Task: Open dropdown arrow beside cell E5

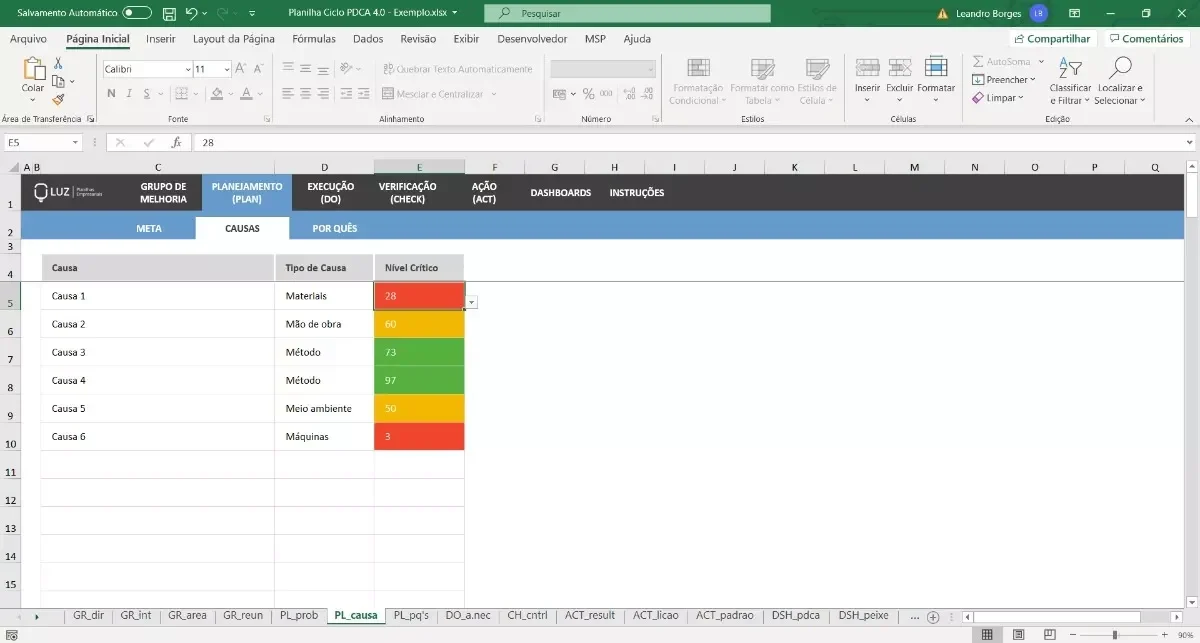Action: [x=471, y=302]
